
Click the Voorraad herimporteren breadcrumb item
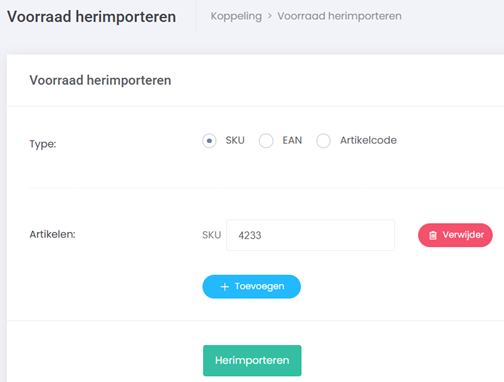click(339, 16)
